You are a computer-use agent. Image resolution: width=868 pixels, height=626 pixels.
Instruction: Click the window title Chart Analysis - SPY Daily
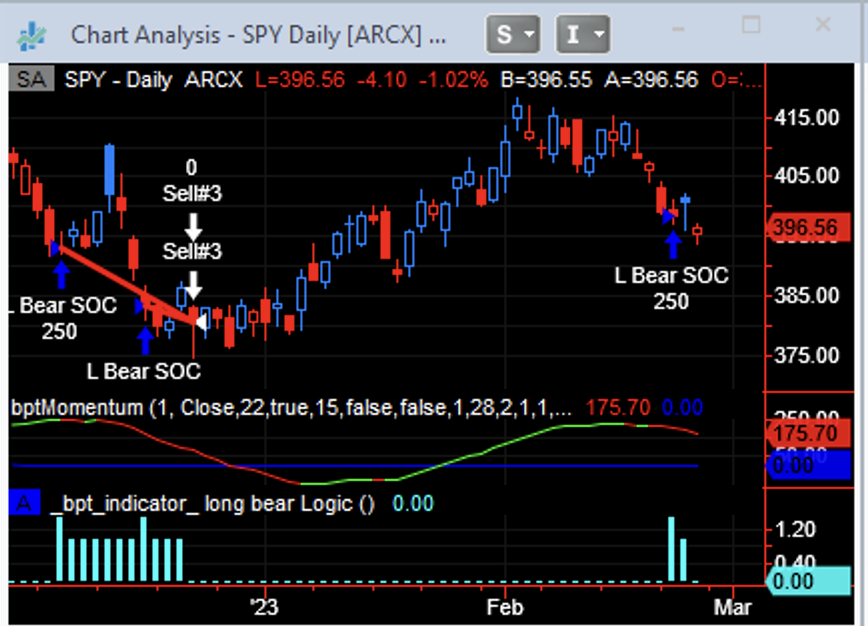pyautogui.click(x=258, y=35)
